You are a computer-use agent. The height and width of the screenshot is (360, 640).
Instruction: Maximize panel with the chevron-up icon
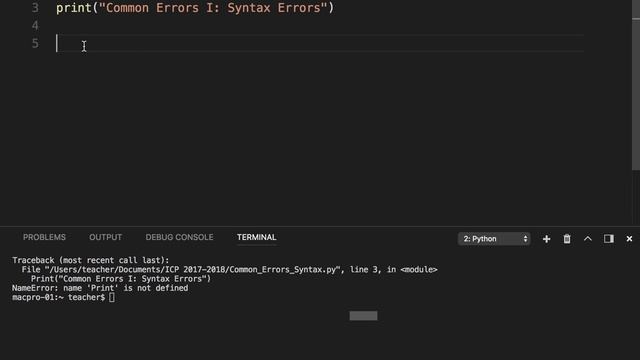click(588, 239)
